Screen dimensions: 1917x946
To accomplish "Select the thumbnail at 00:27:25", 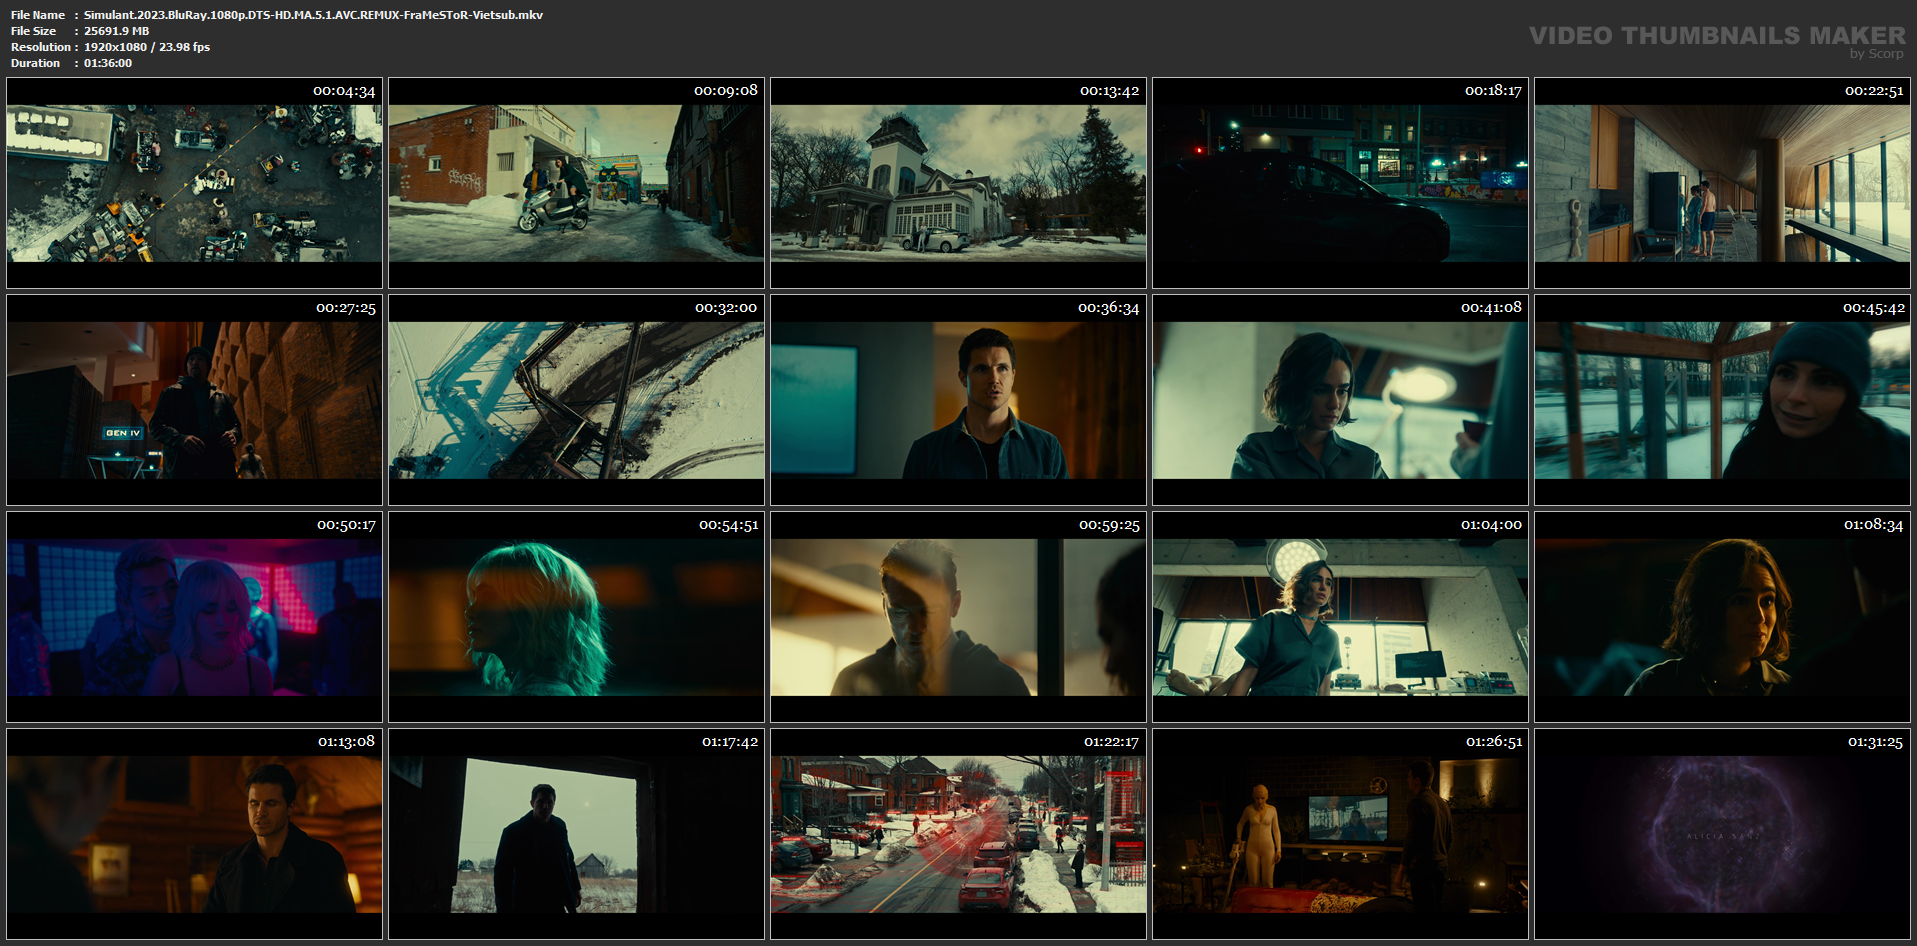I will [194, 400].
